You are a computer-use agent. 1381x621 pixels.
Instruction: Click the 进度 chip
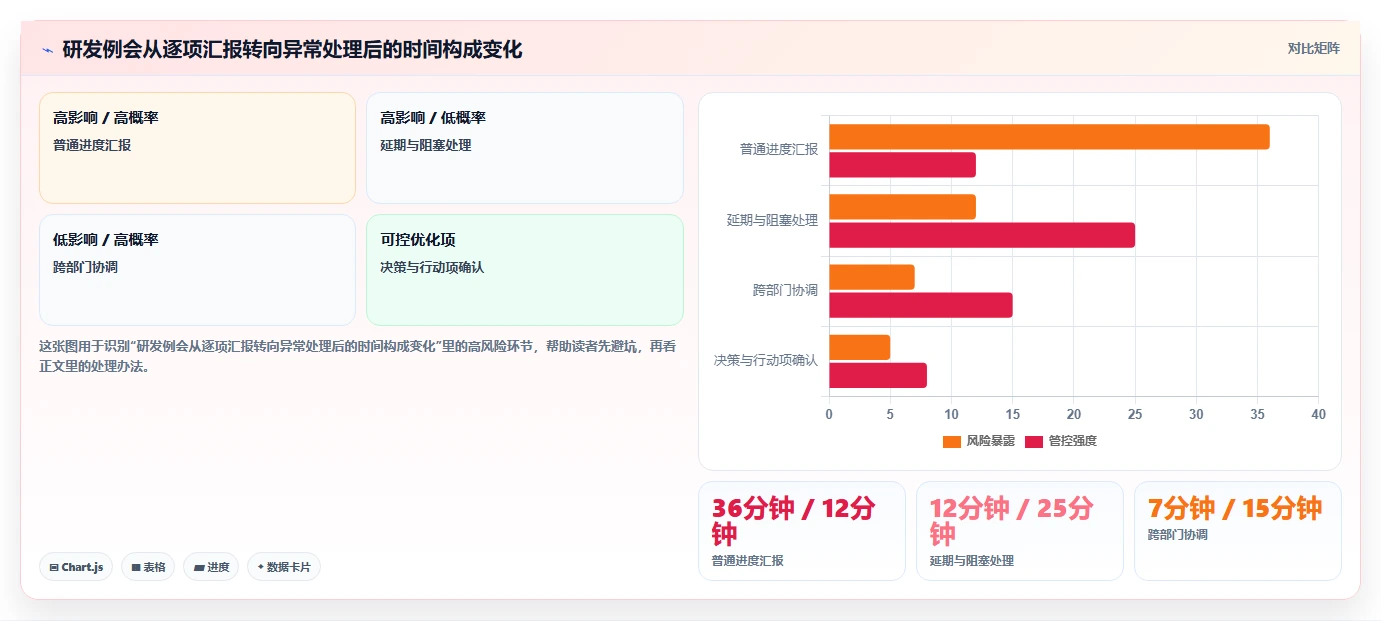coord(211,567)
